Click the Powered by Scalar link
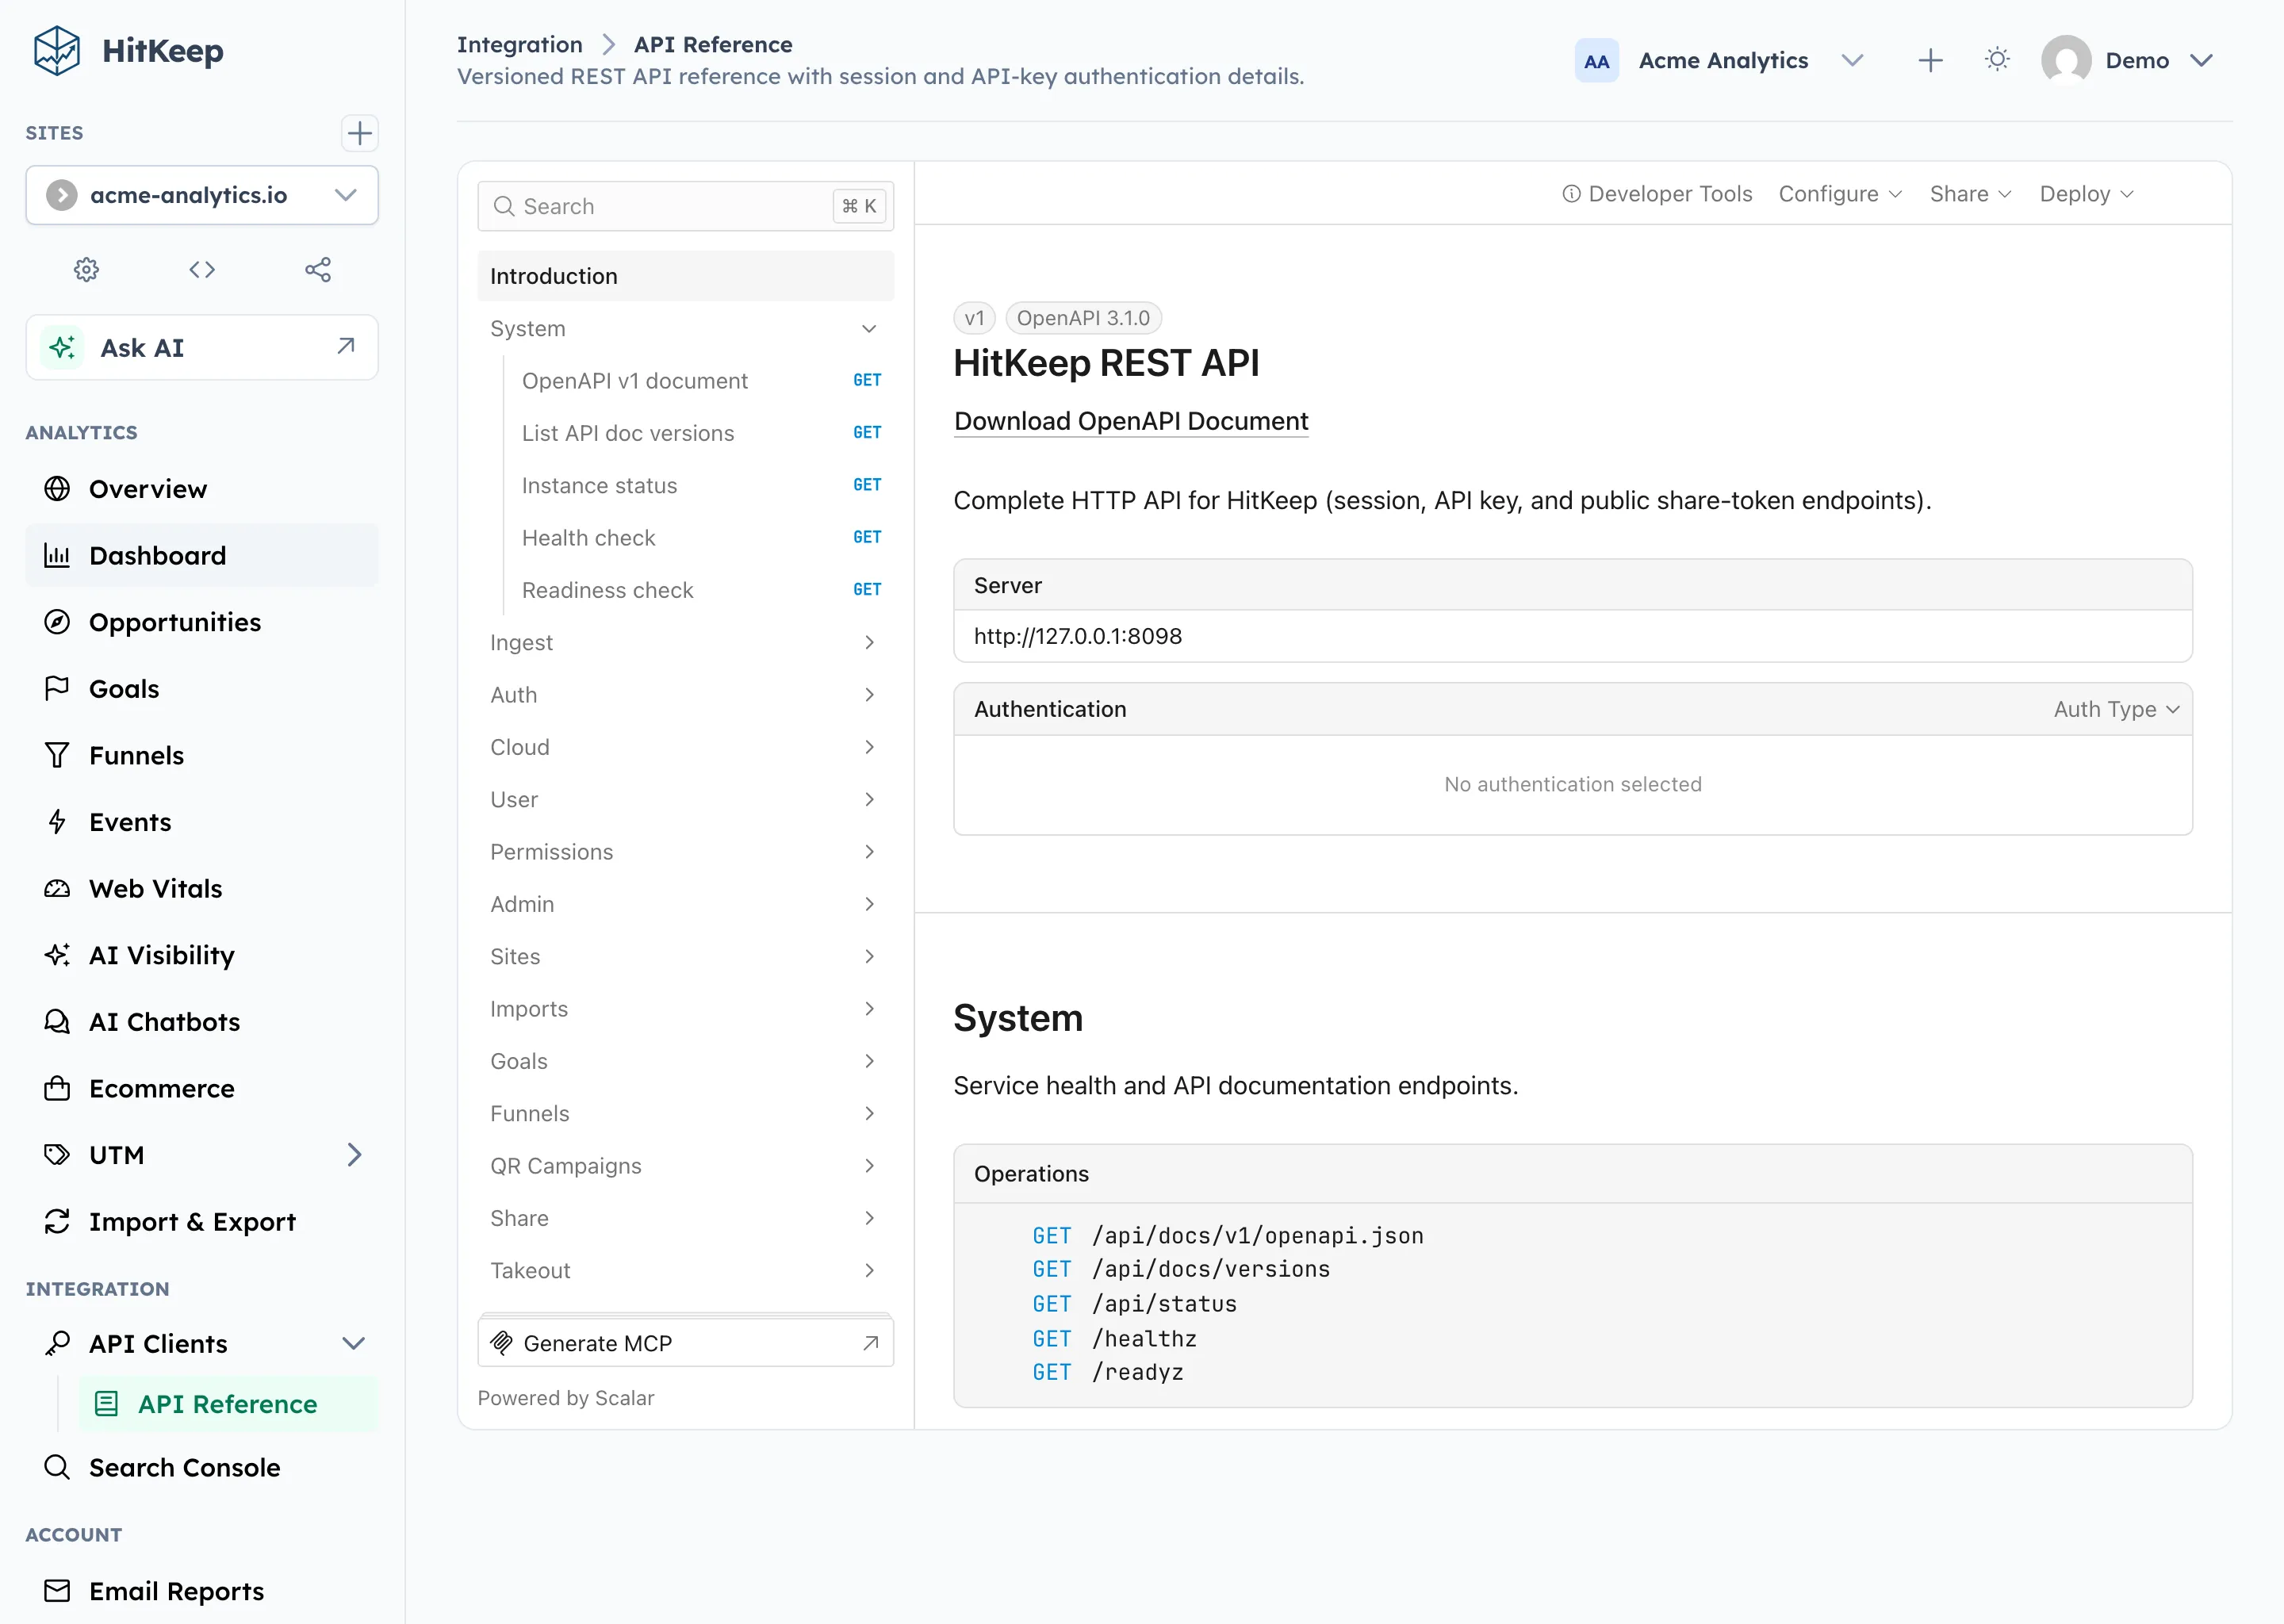The height and width of the screenshot is (1624, 2284). 566,1398
